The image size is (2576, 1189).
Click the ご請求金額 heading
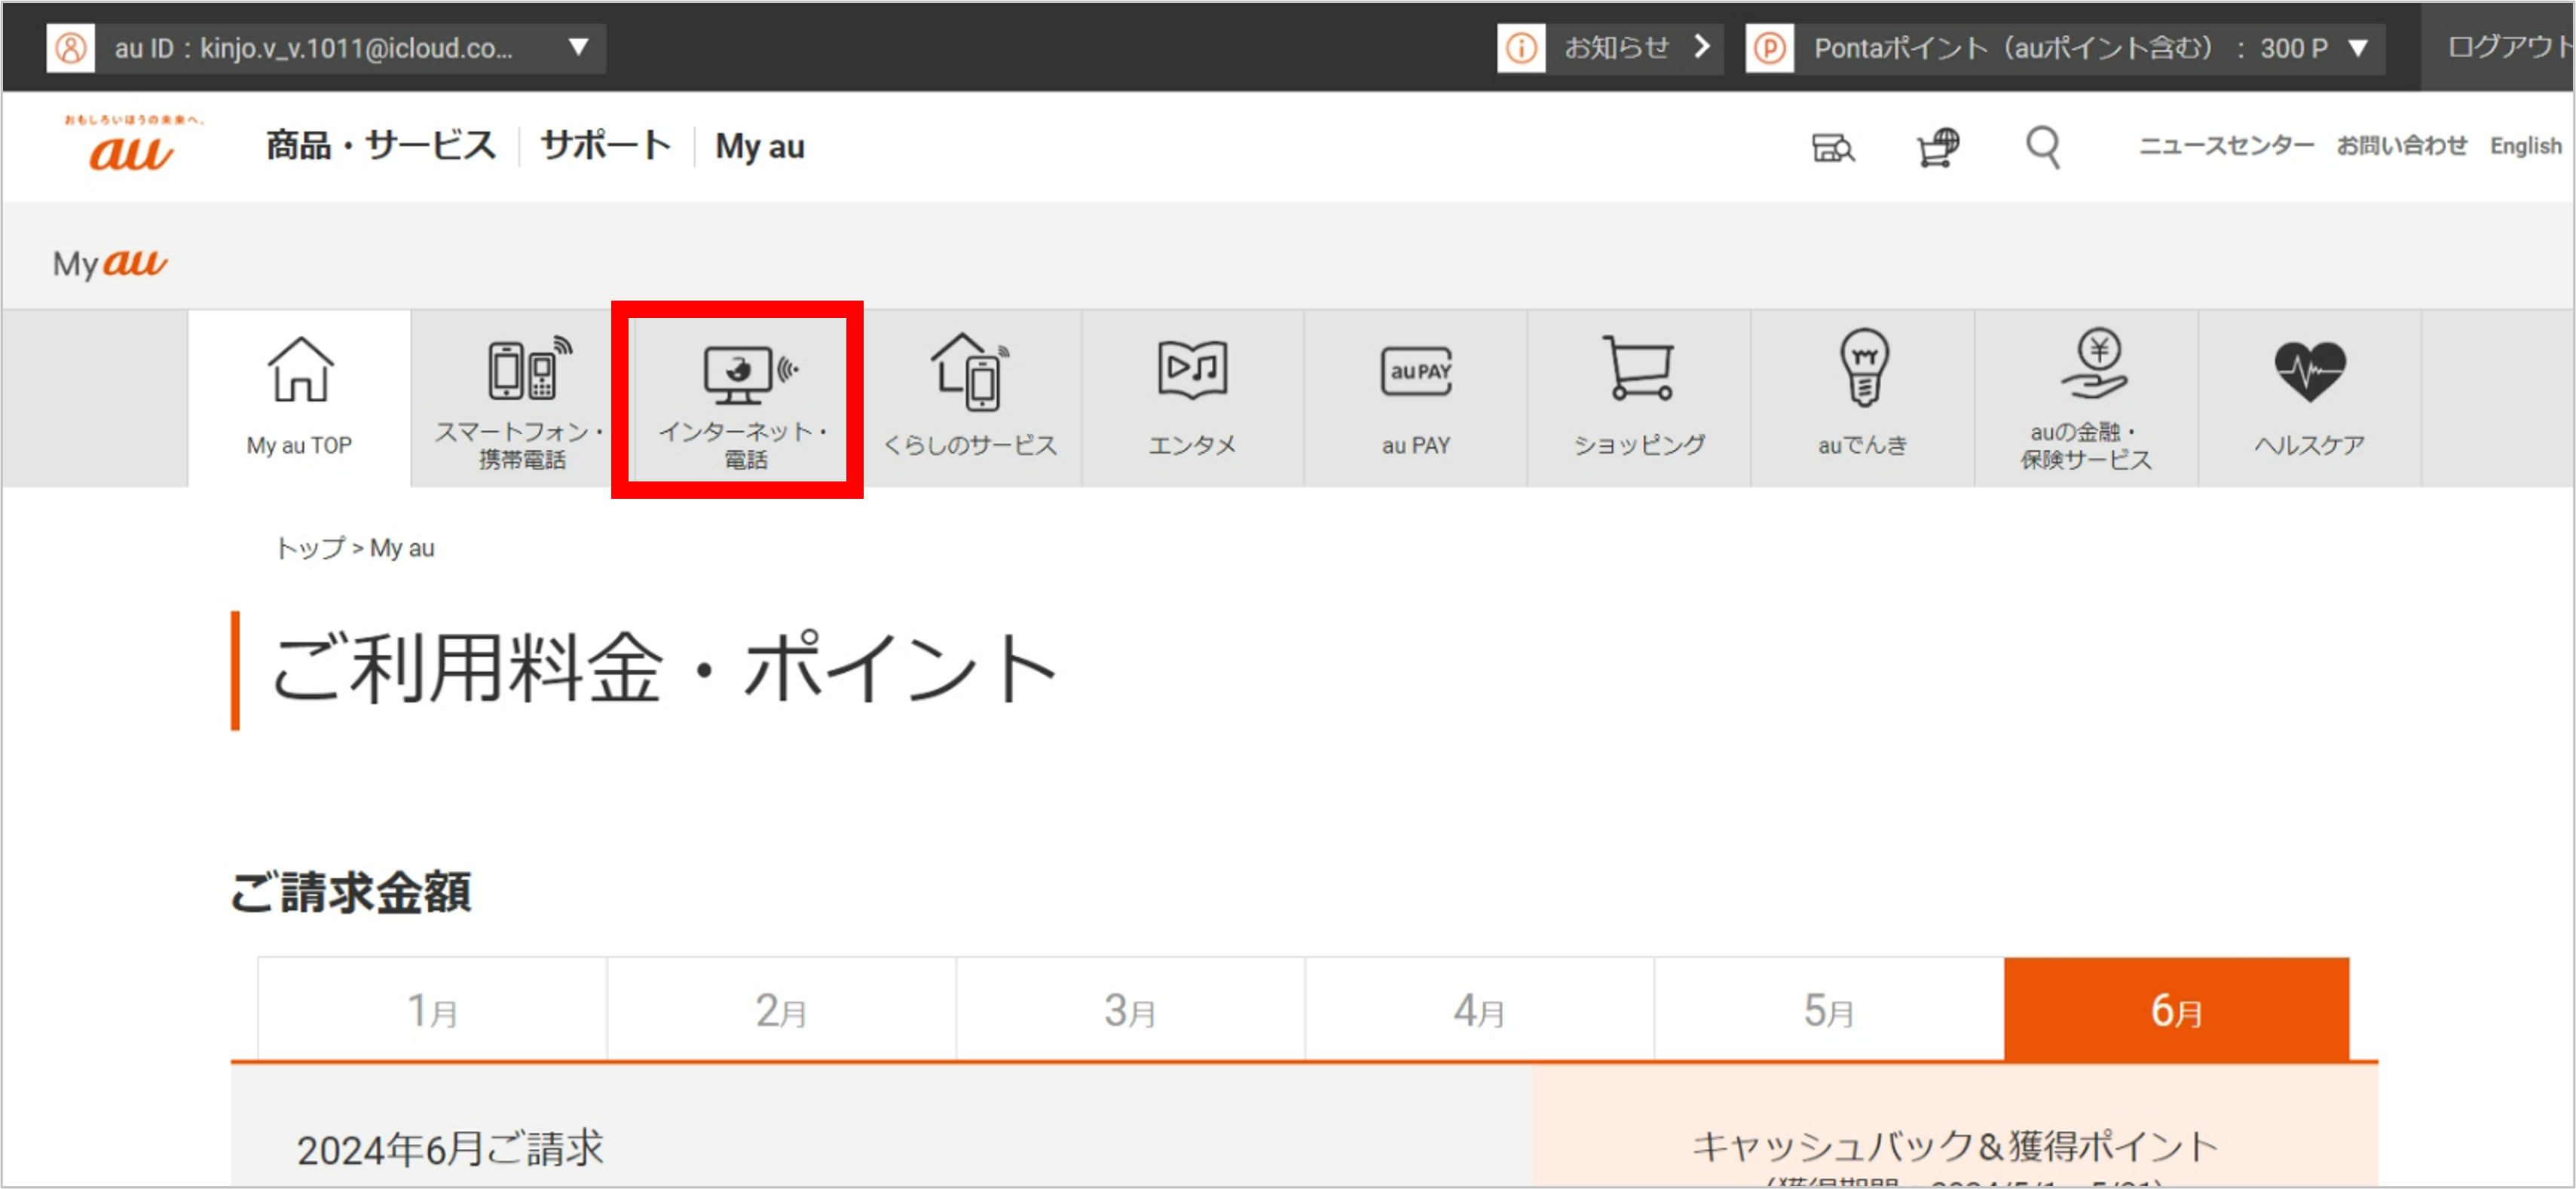(351, 892)
